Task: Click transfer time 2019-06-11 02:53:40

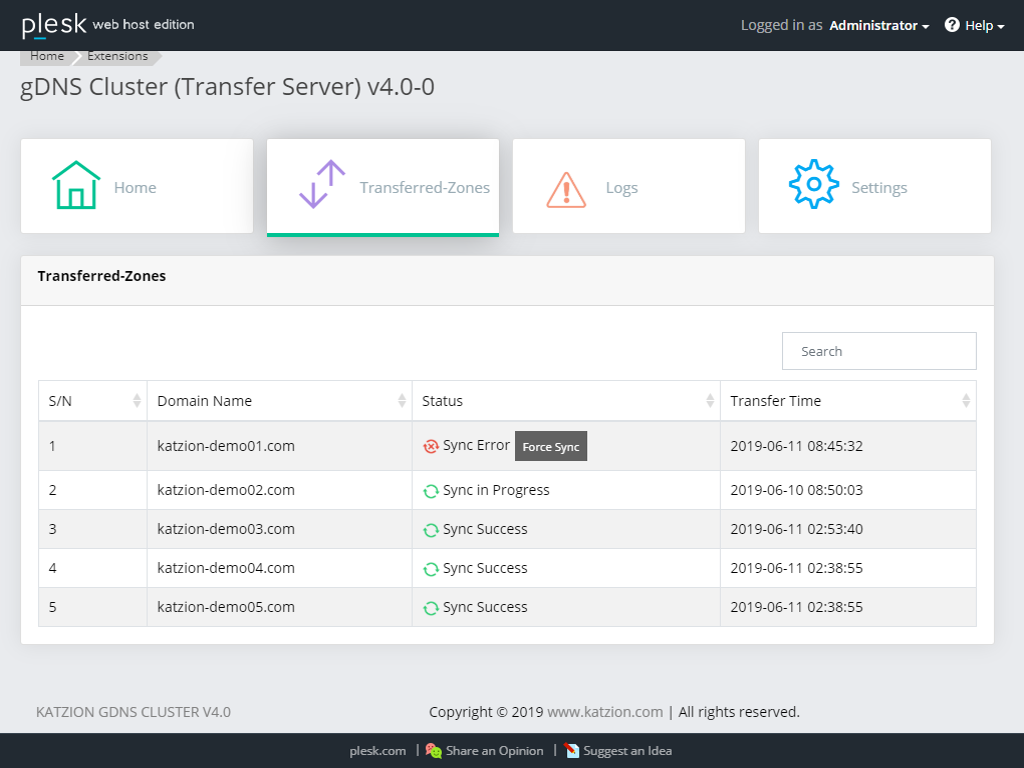Action: (x=796, y=529)
